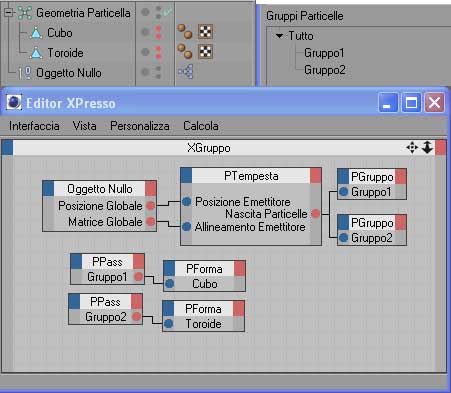Open the Vista menu

click(85, 126)
